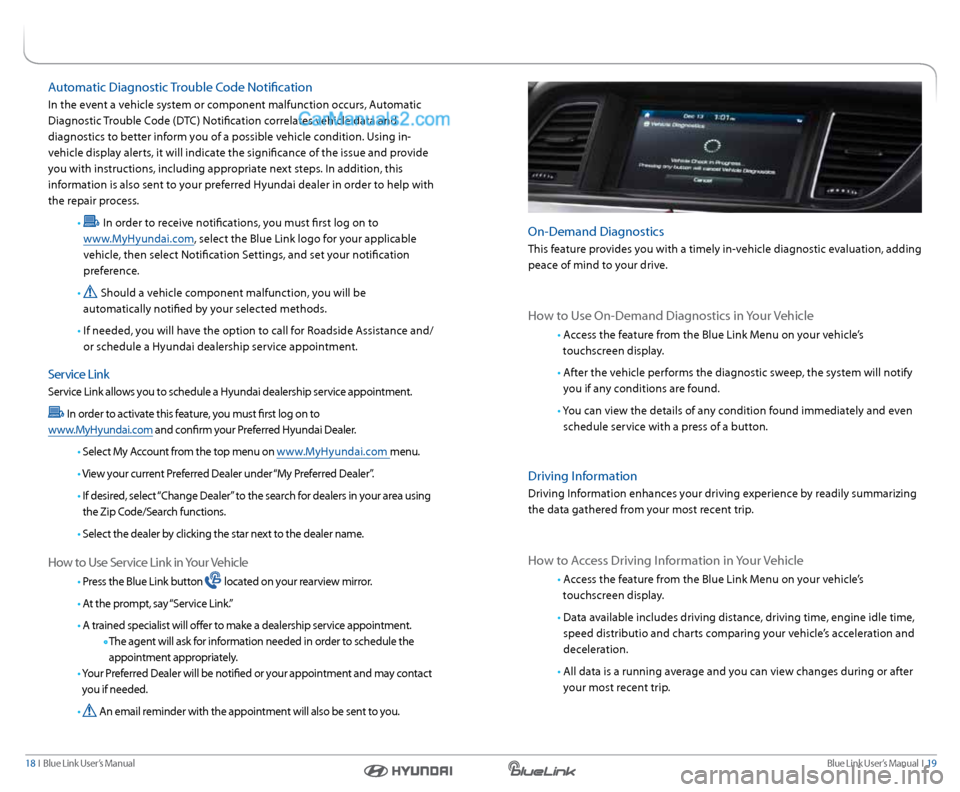Click the sub-bullet "The agent will ask for information"
Viewport: 960px width, 792px height.
261,649
